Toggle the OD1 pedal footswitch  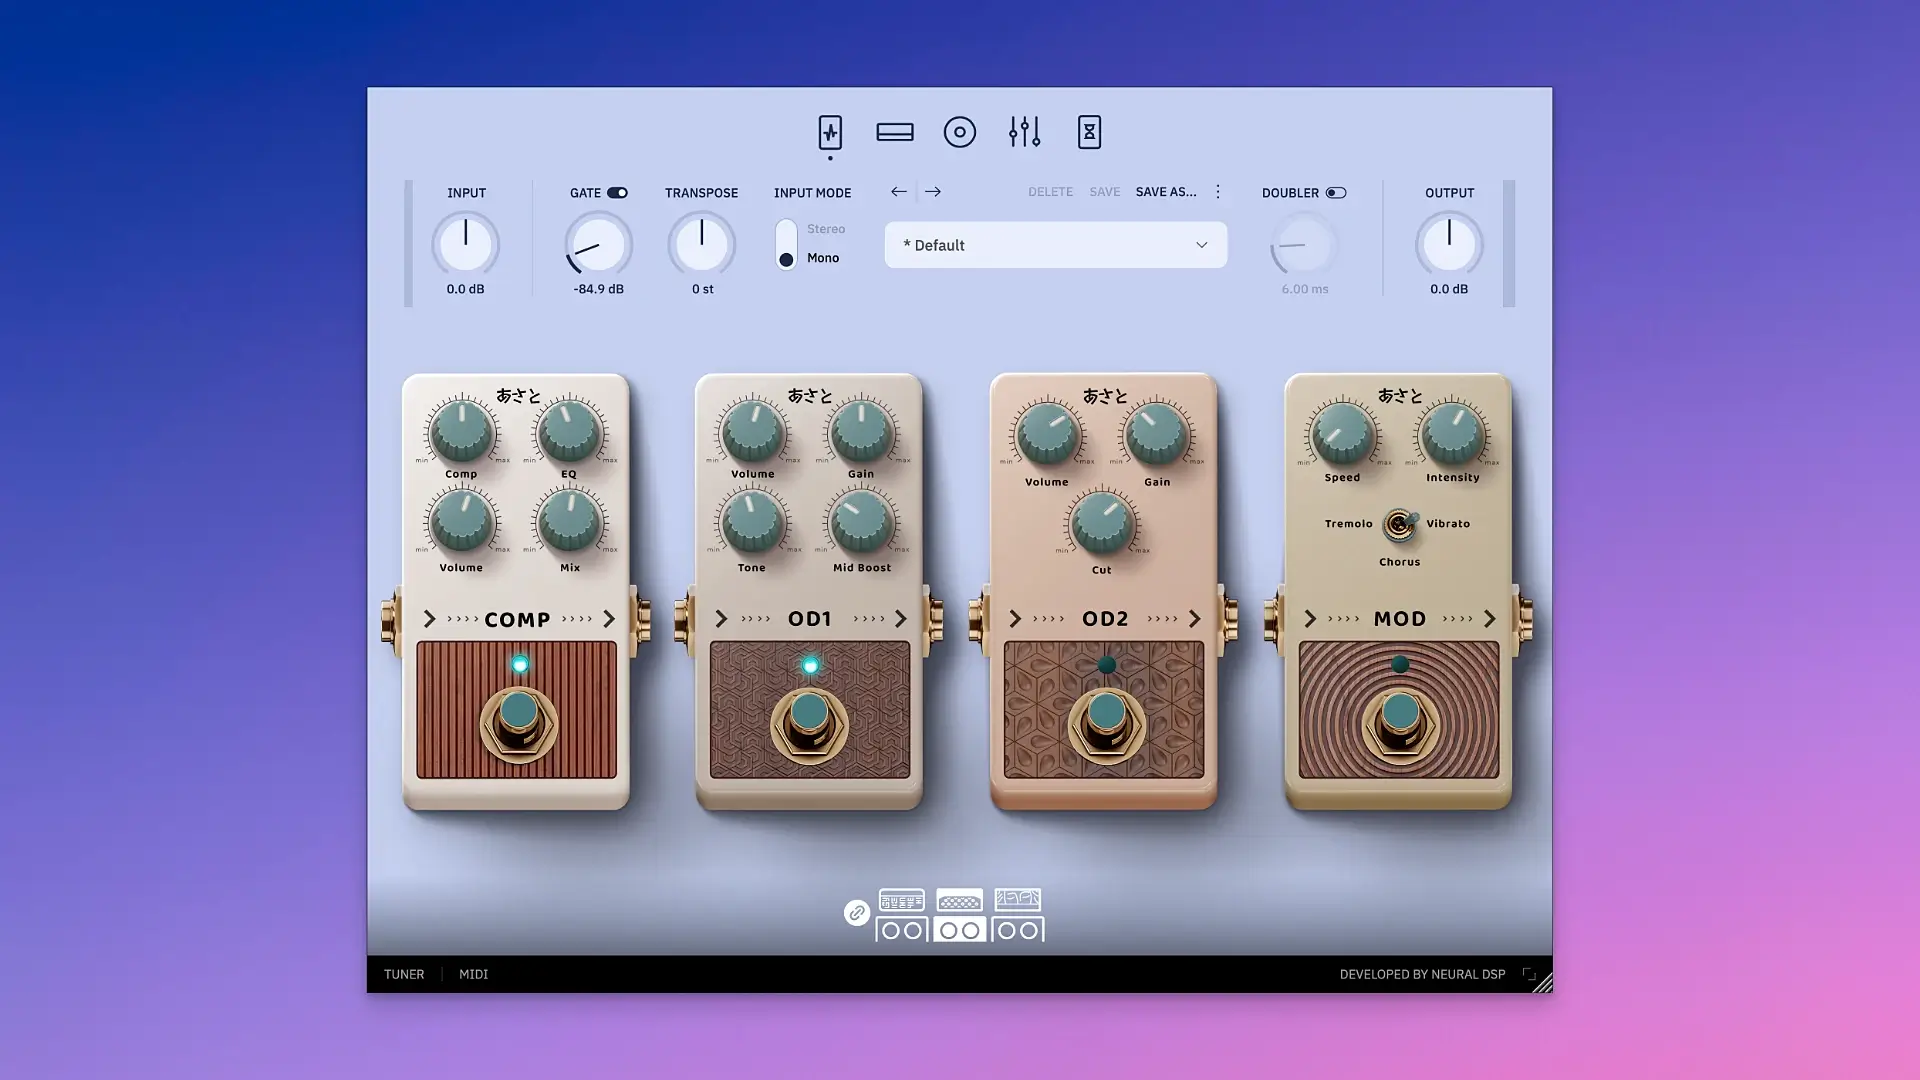coord(809,725)
